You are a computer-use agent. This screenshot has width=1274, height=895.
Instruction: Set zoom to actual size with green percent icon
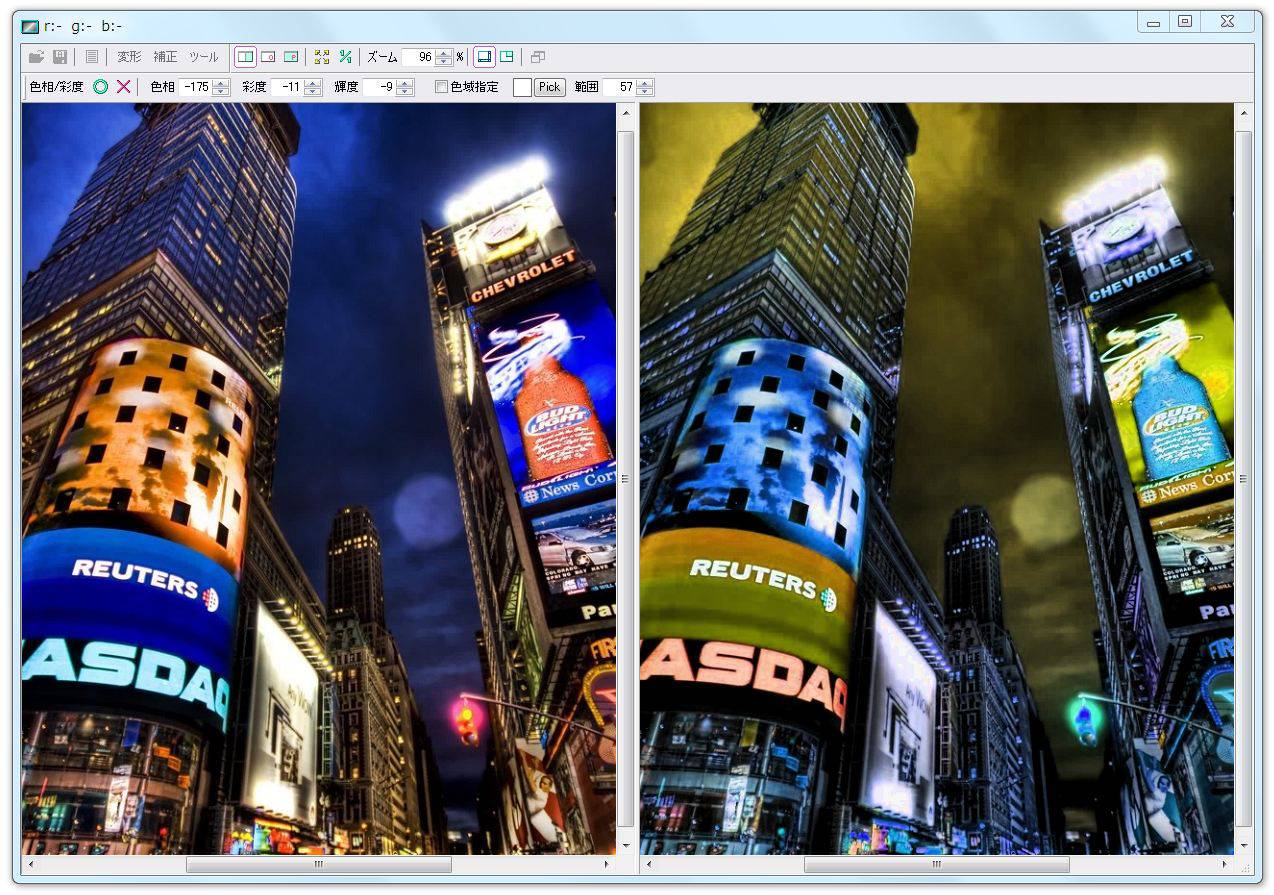[345, 57]
